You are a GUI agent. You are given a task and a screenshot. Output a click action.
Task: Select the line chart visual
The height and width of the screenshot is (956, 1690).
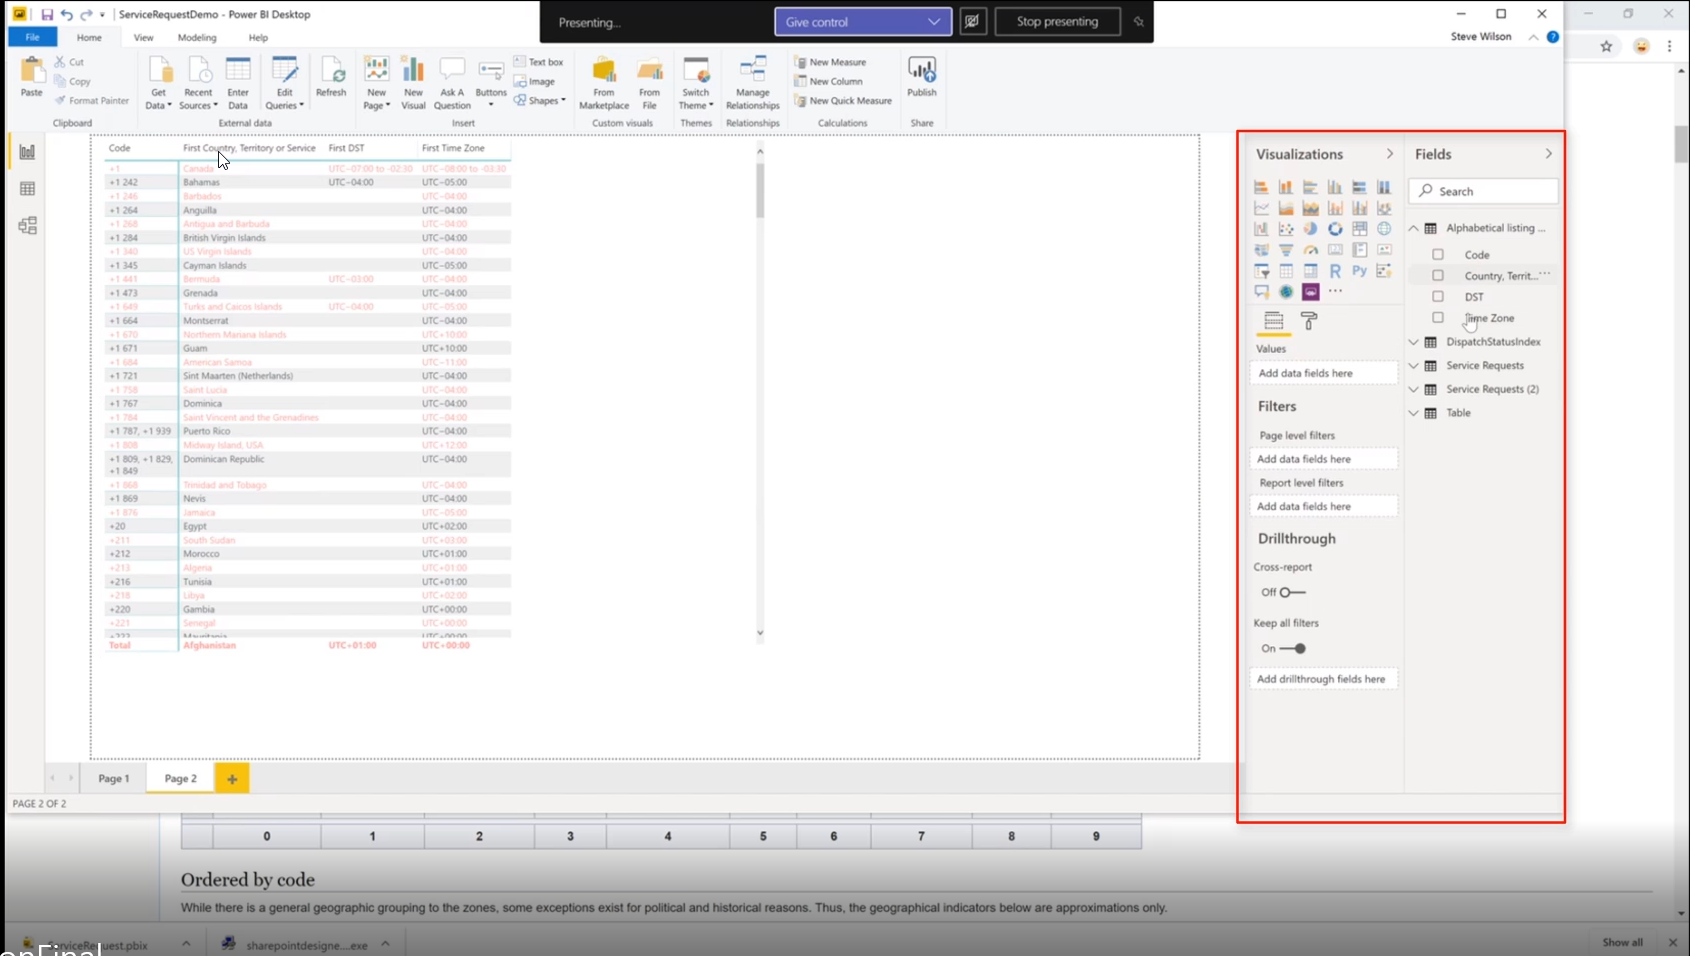[1261, 208]
